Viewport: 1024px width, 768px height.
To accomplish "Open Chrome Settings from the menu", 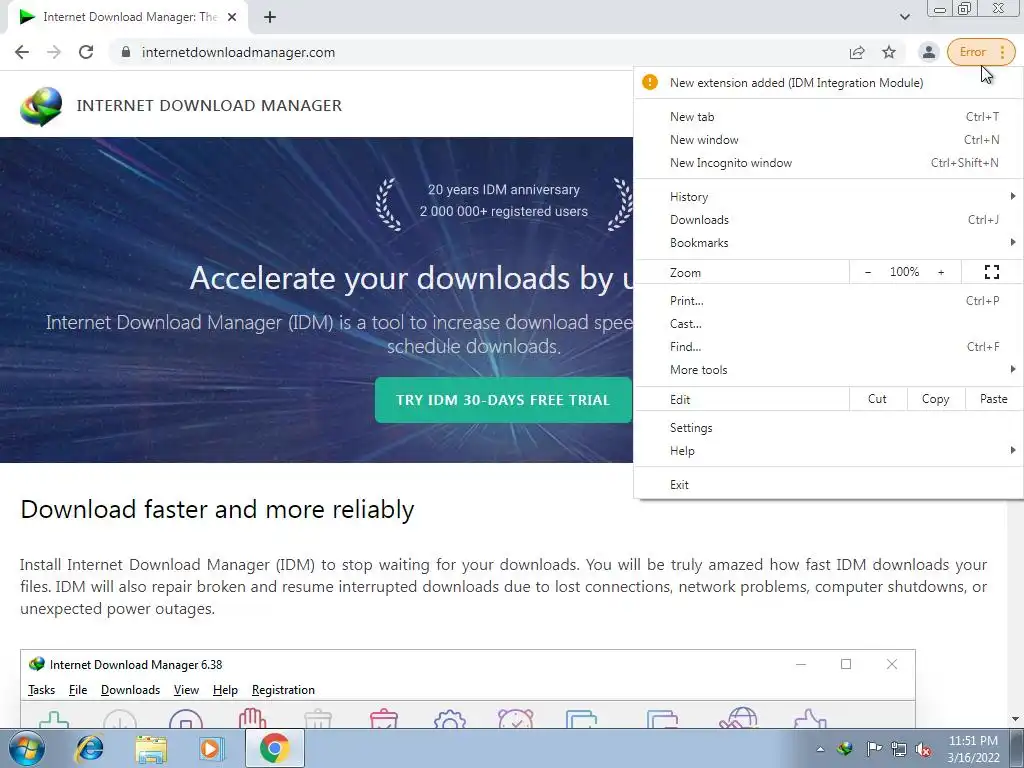I will 828,428.
